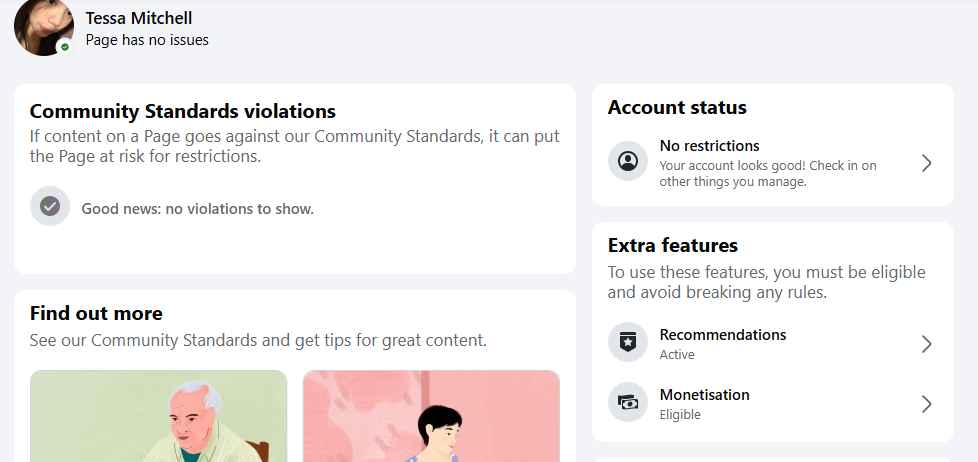Screen dimensions: 978x462
Task: Click the Recommendations shield star icon
Action: pos(628,342)
